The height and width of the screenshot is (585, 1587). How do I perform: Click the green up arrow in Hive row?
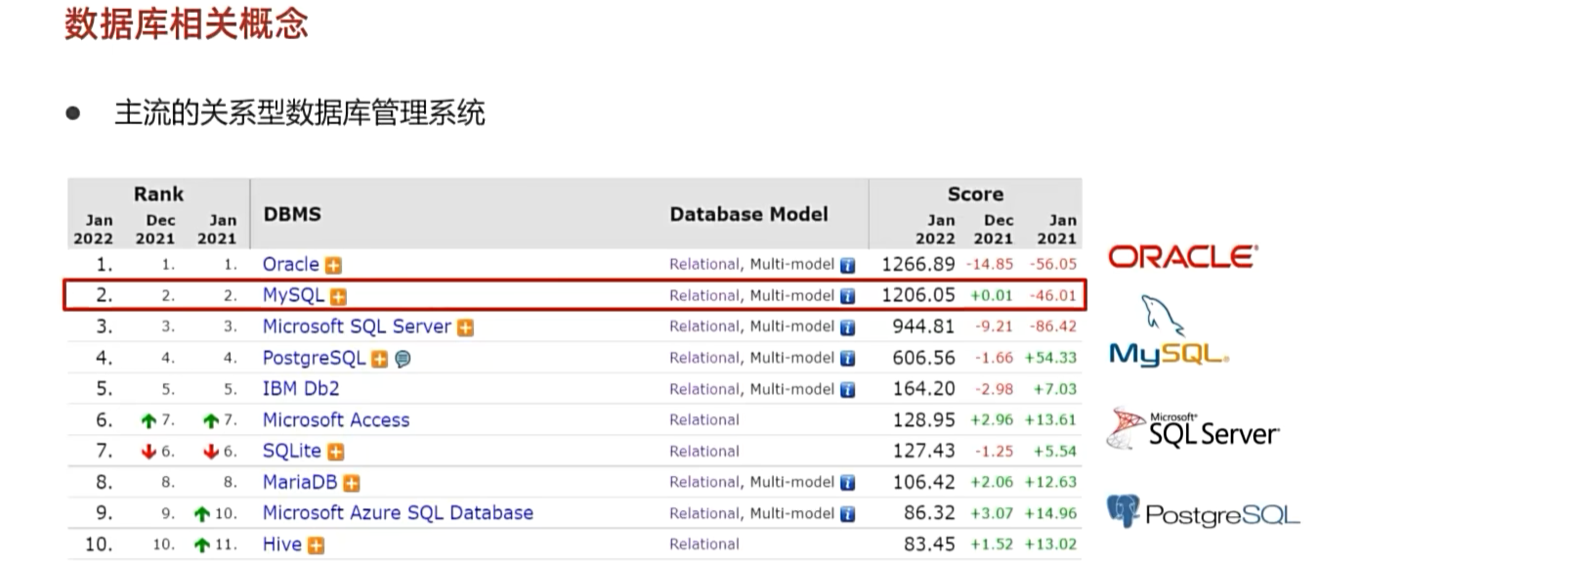click(x=202, y=545)
